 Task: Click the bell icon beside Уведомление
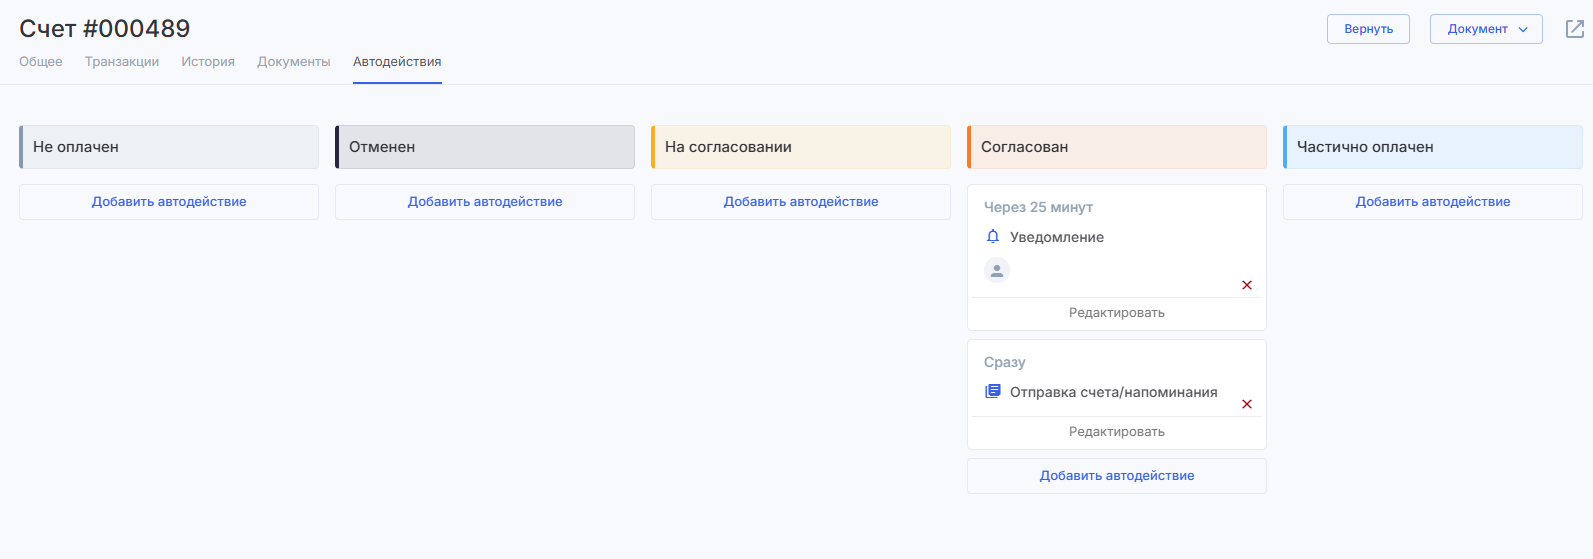pyautogui.click(x=993, y=237)
